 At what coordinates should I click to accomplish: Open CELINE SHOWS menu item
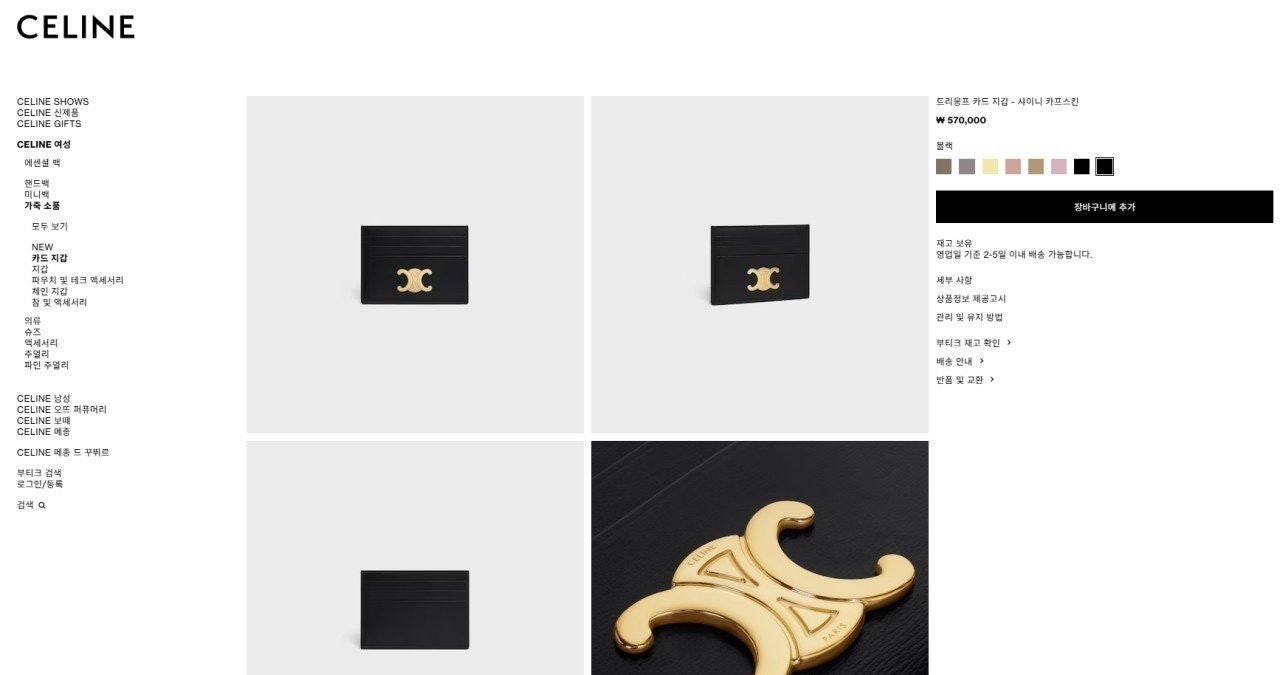tap(53, 101)
